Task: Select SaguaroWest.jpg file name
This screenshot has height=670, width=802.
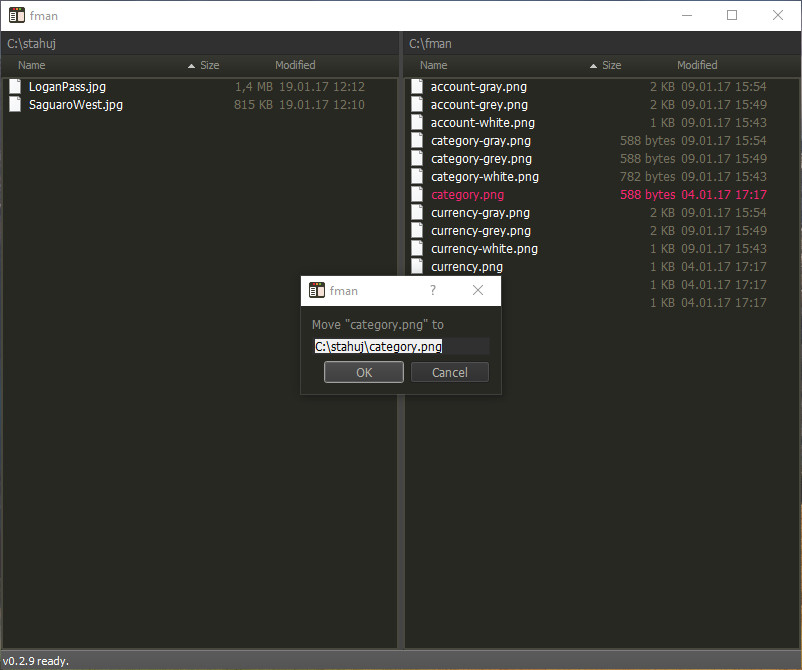Action: (76, 105)
